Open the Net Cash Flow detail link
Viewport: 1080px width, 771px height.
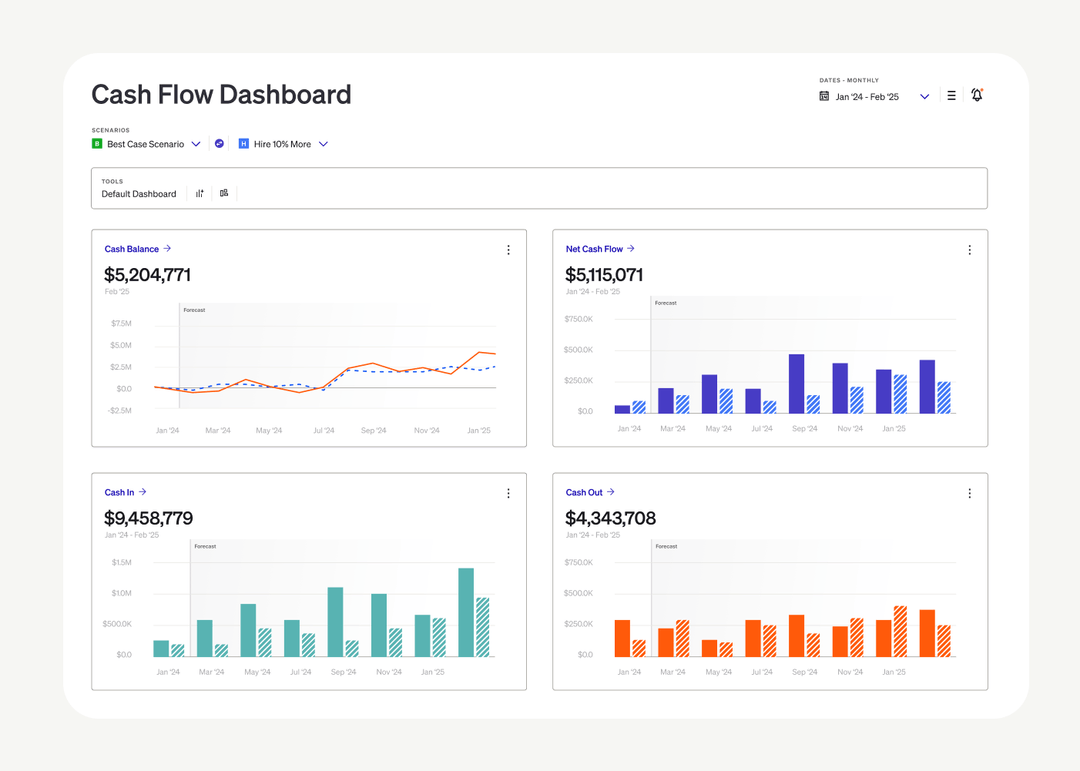[x=594, y=249]
